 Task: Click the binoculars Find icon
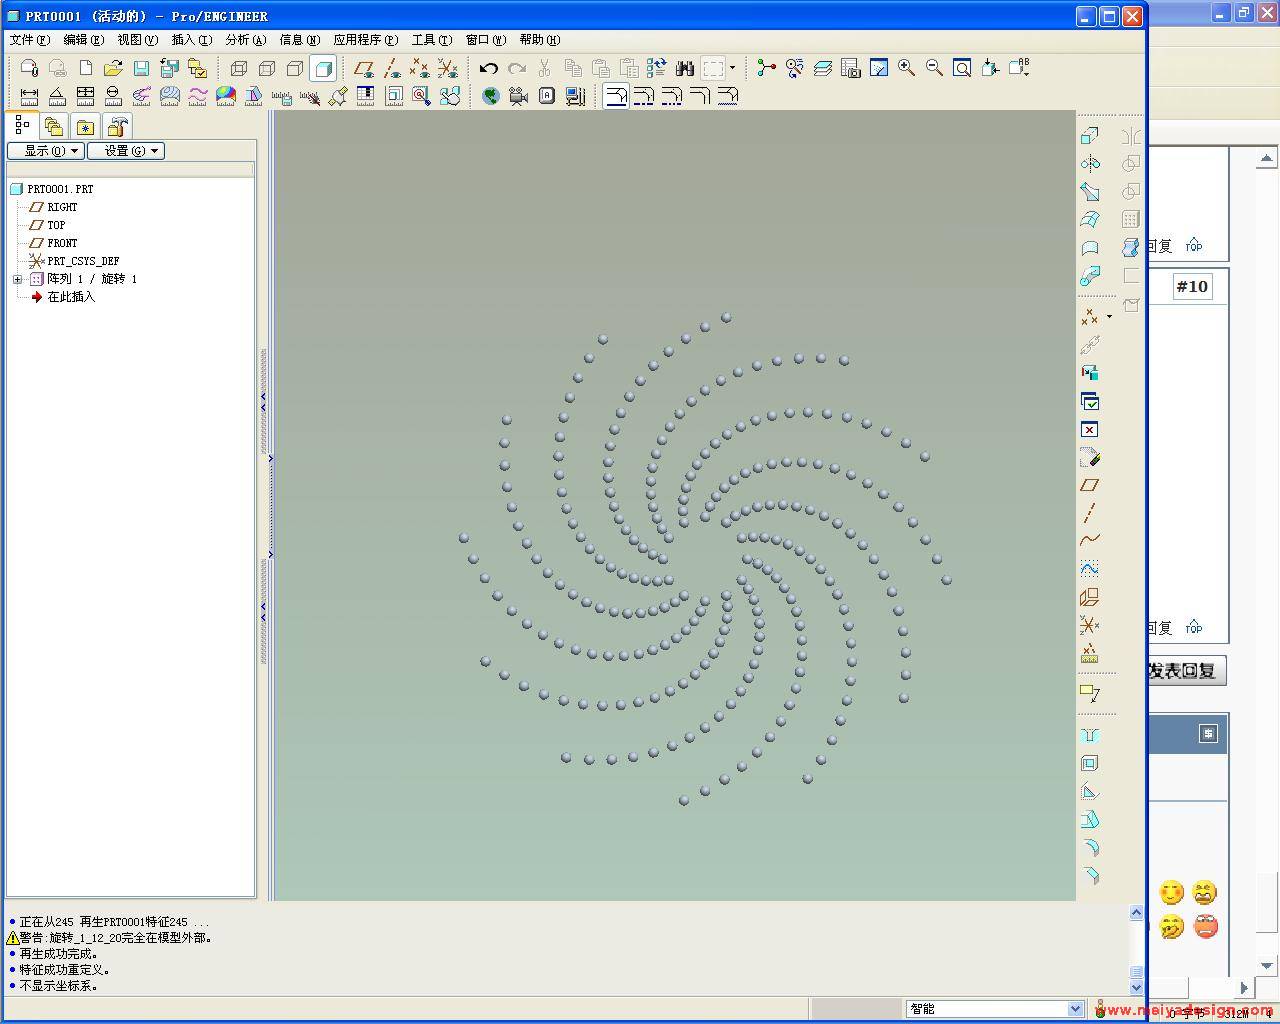click(x=685, y=68)
